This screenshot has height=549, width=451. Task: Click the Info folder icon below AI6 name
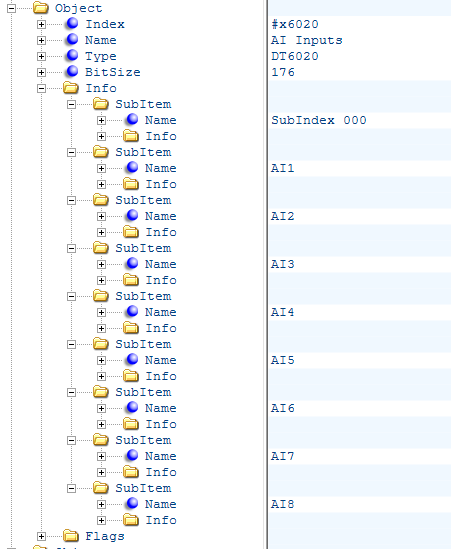(131, 423)
